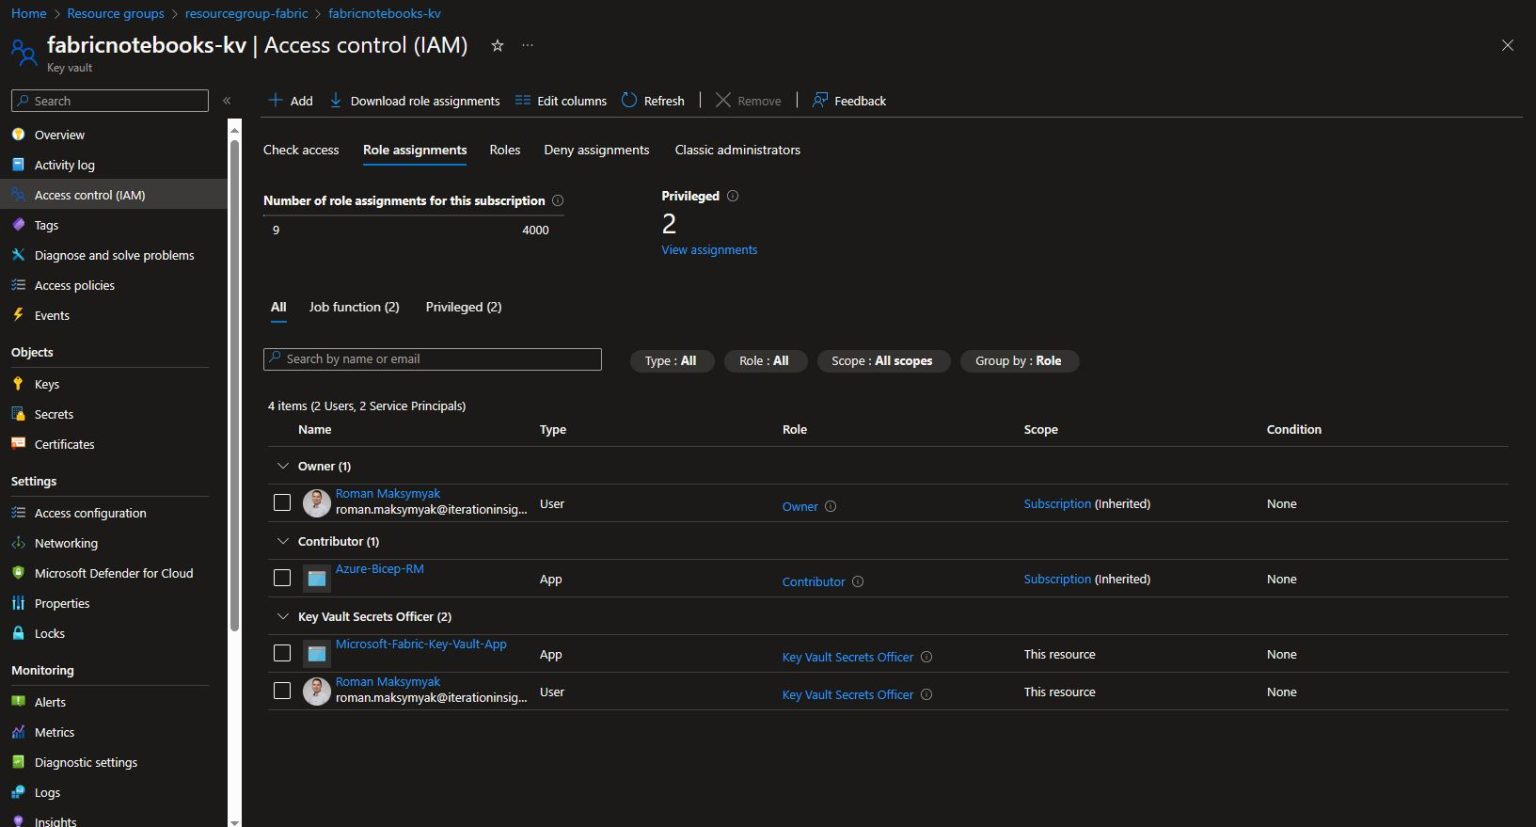1536x827 pixels.
Task: Open Microsoft Defender for Cloud settings
Action: coord(113,573)
